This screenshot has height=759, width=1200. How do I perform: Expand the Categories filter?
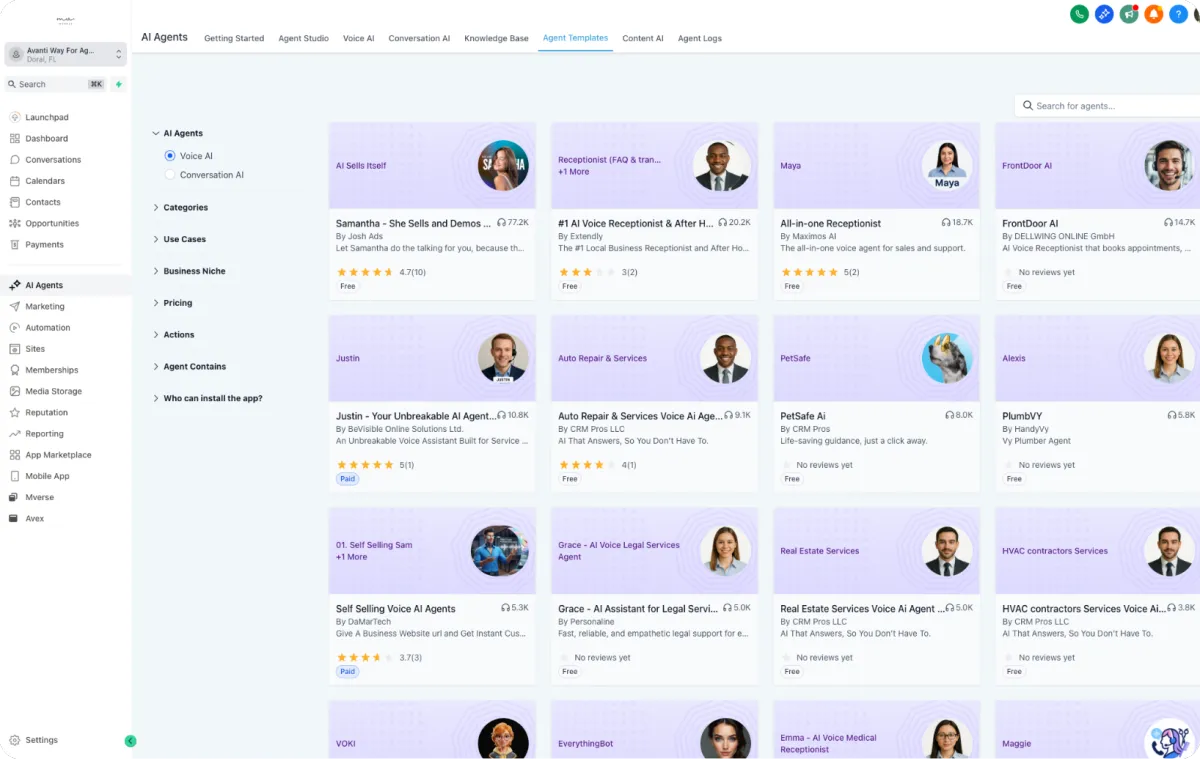pos(156,207)
